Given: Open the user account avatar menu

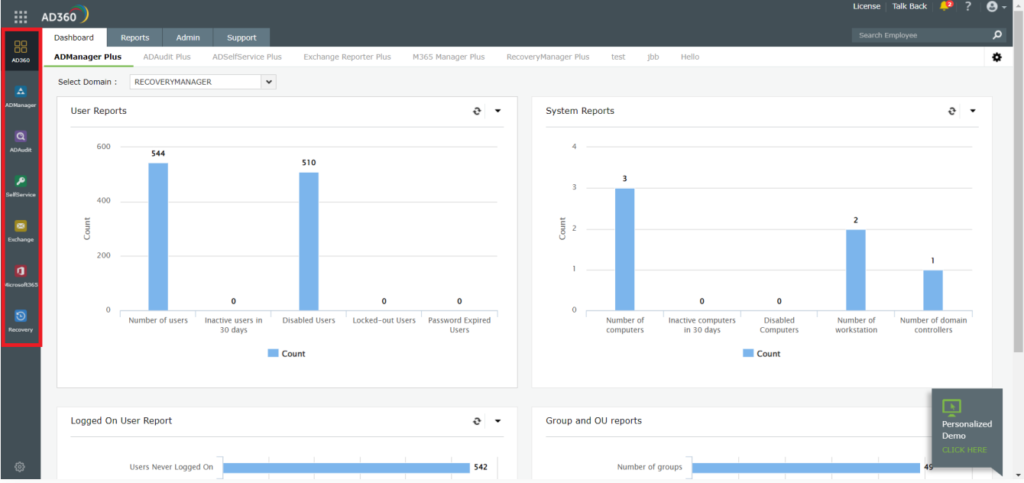Looking at the screenshot, I should click(x=996, y=7).
